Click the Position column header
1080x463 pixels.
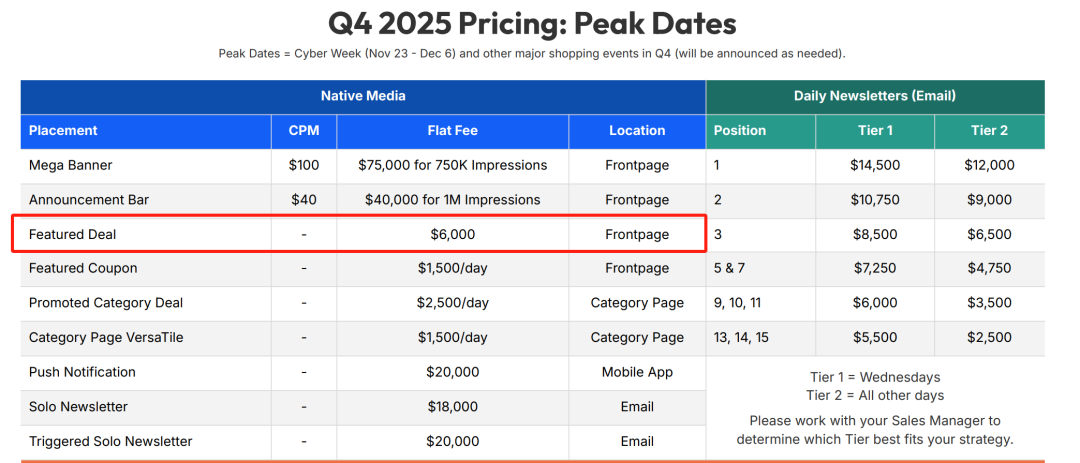coord(740,130)
